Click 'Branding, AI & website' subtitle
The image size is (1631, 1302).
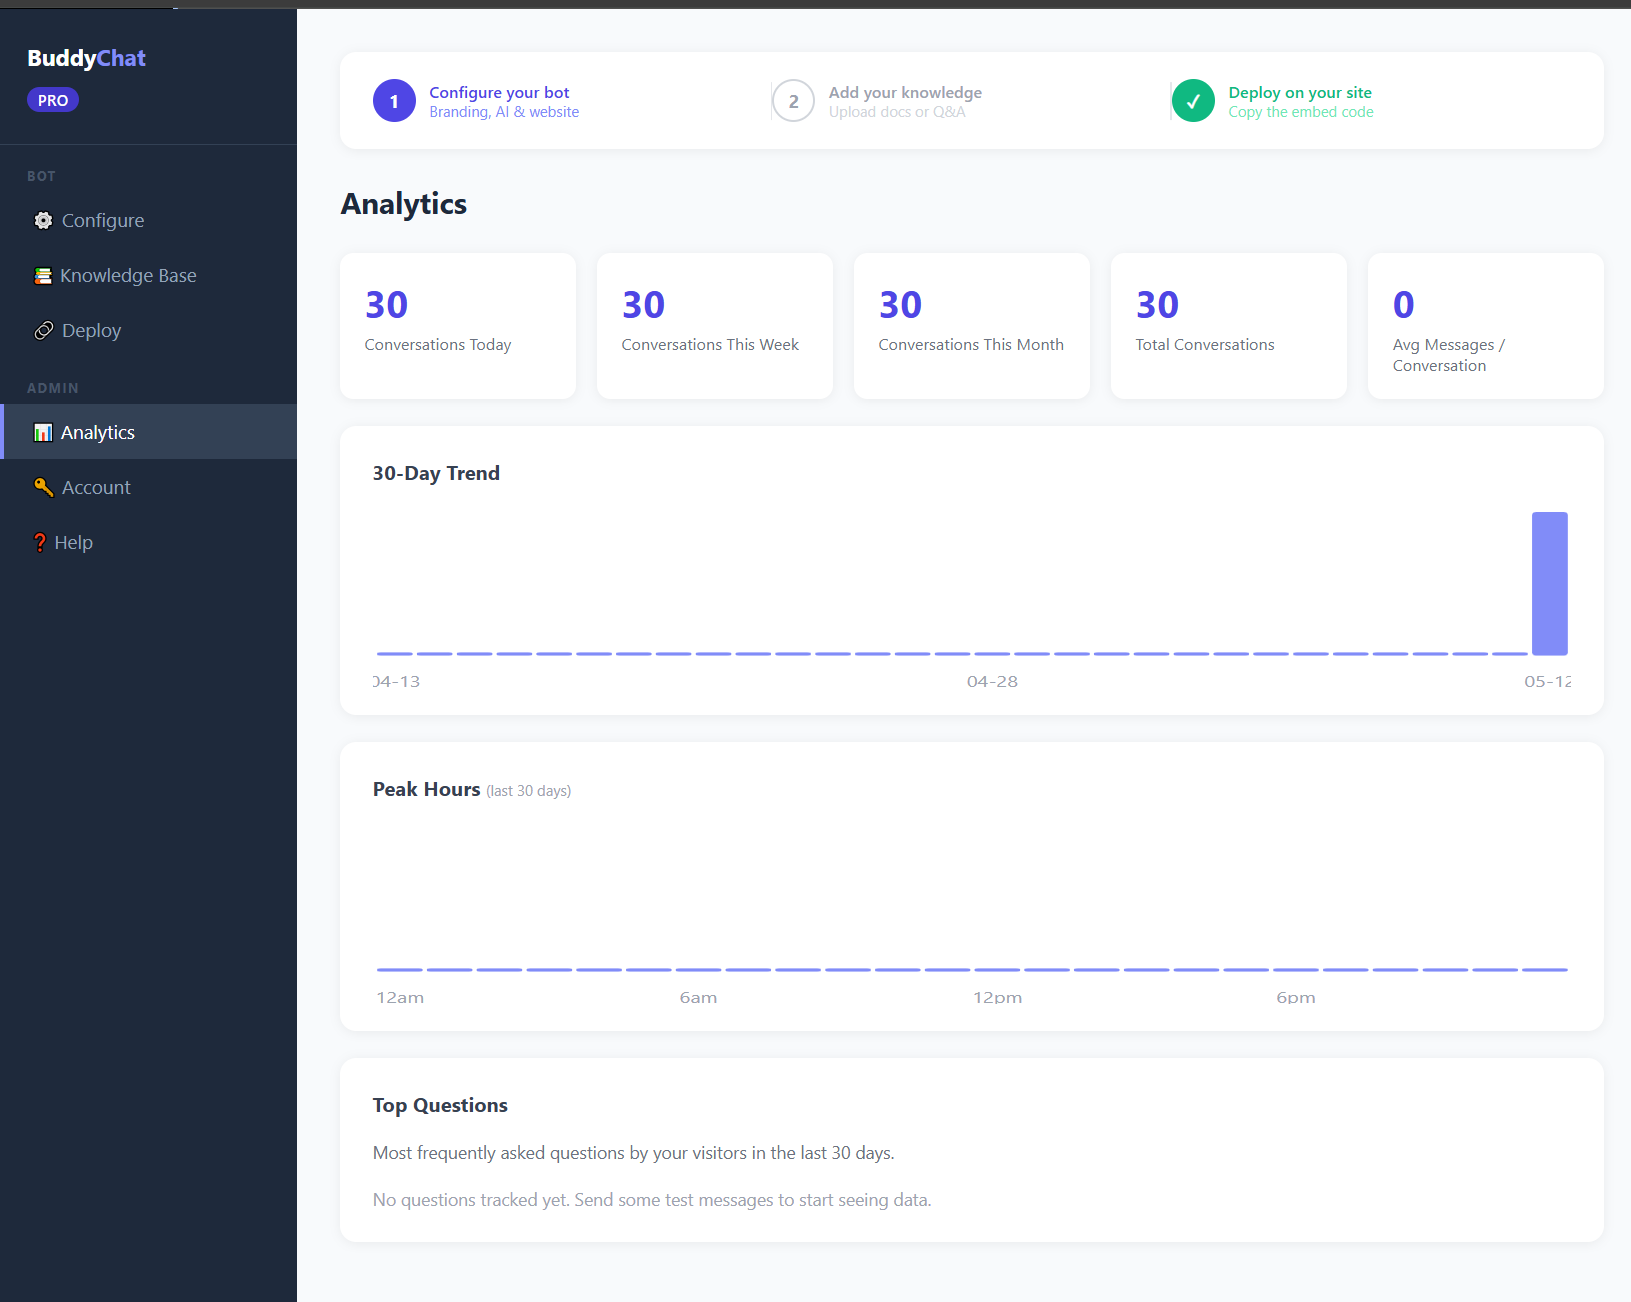tap(504, 112)
